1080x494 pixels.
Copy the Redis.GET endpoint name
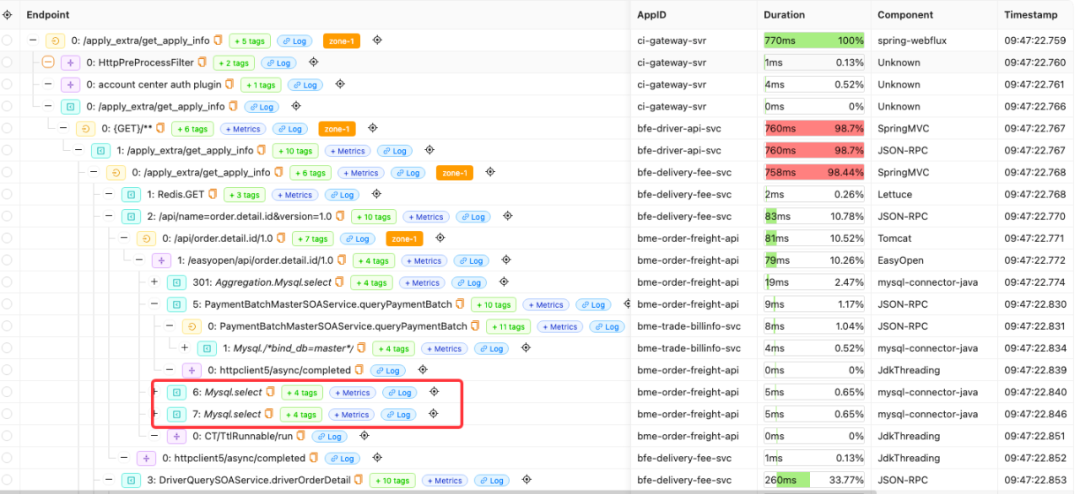pyautogui.click(x=214, y=194)
